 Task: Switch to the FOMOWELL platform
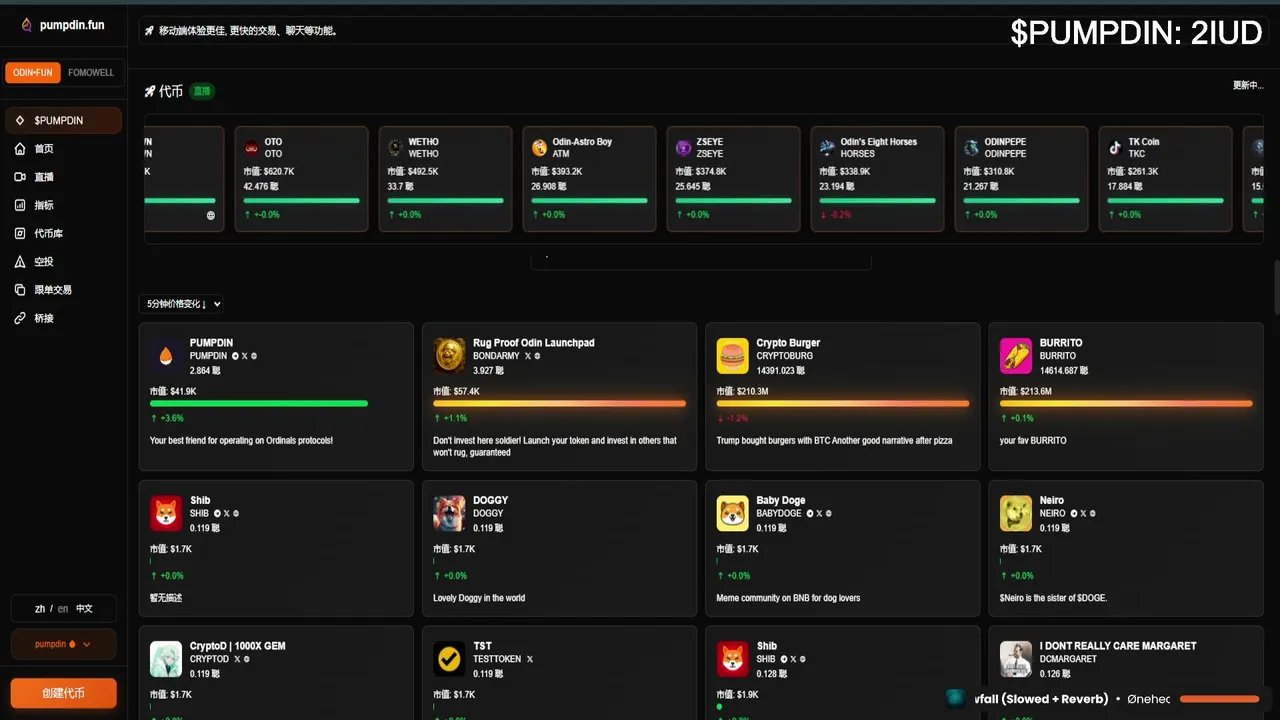(91, 73)
